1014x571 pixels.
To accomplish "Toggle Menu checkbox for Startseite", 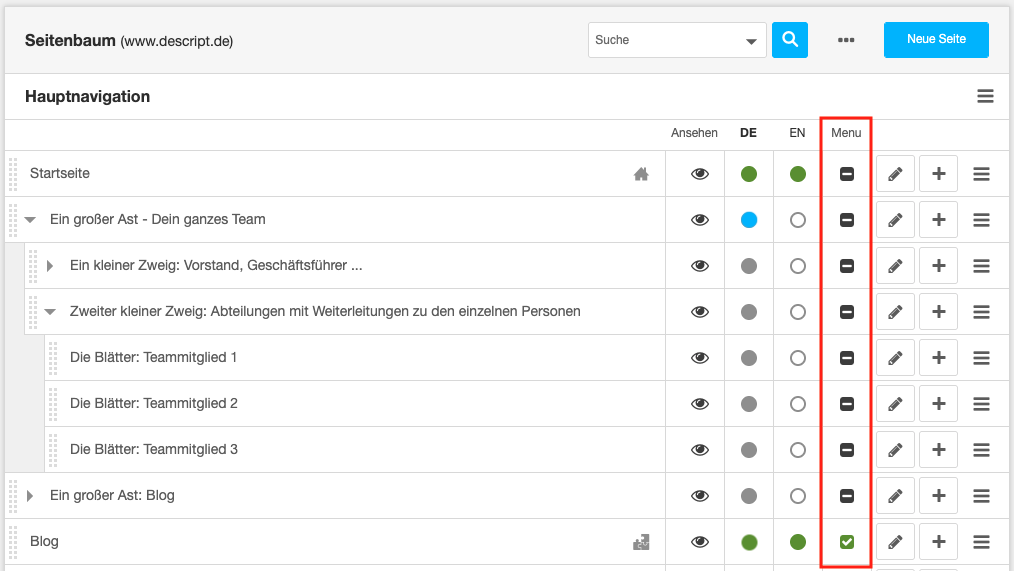I will [x=847, y=174].
